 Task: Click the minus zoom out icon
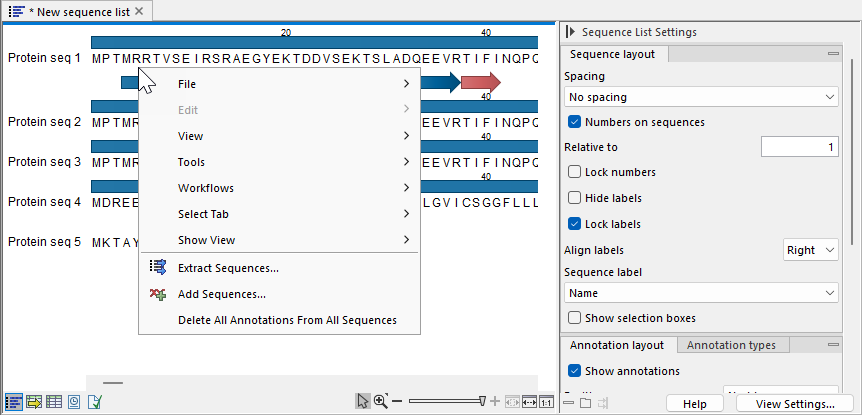pyautogui.click(x=397, y=401)
